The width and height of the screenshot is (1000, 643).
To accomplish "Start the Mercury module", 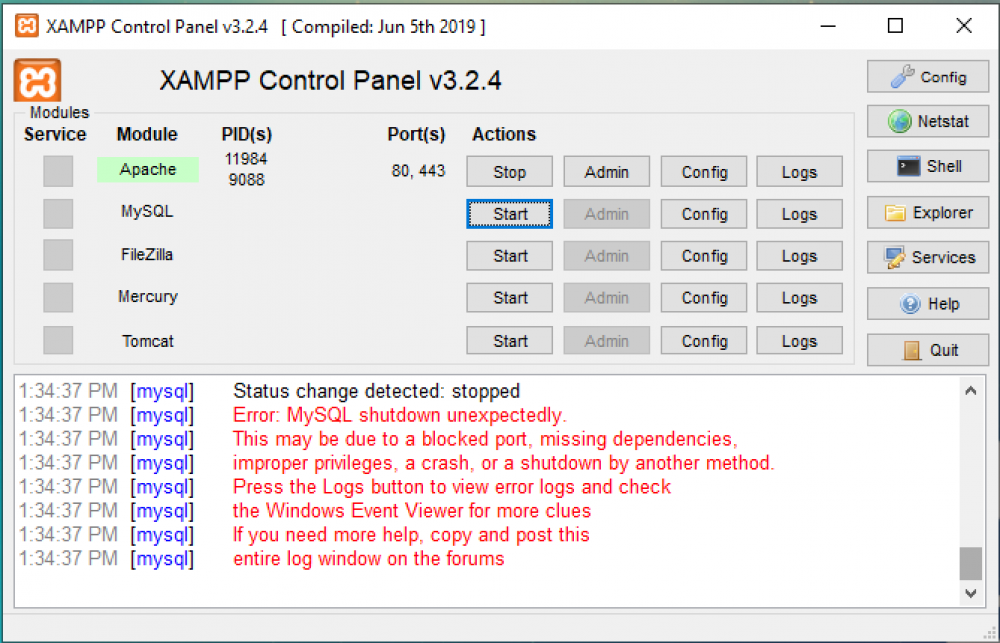I will click(x=509, y=298).
